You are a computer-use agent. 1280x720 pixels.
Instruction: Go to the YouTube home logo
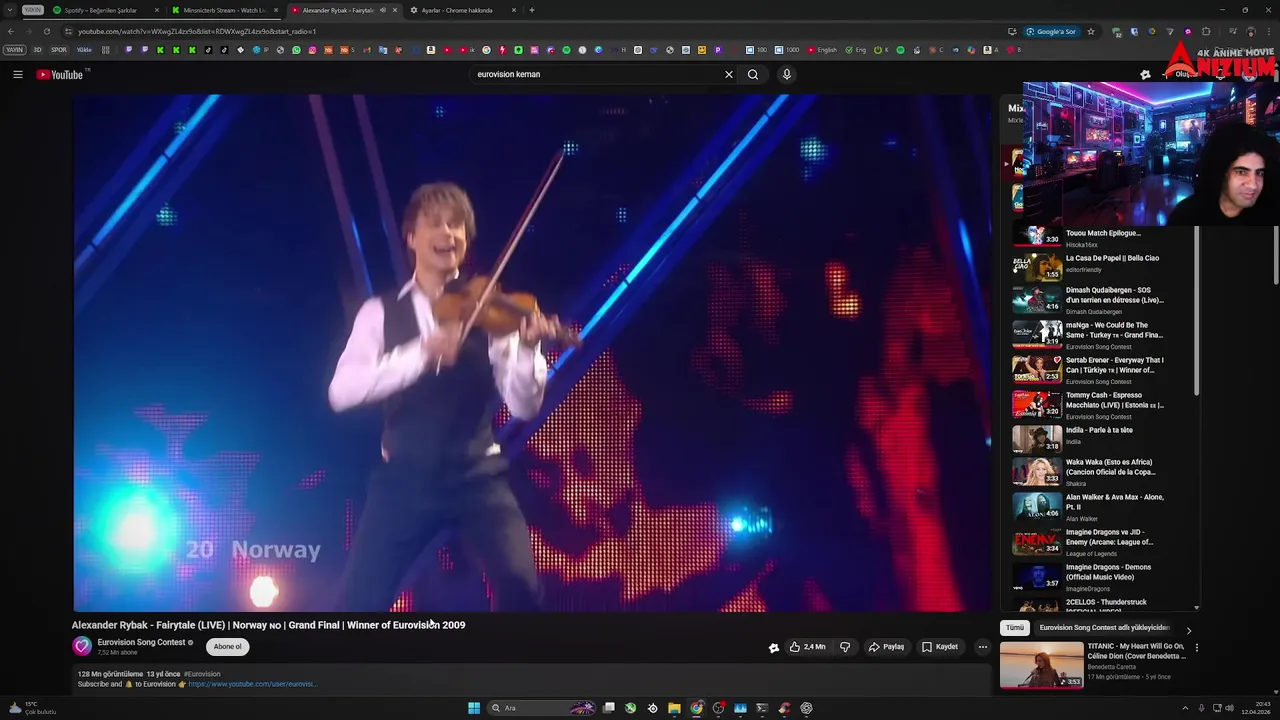coord(62,74)
